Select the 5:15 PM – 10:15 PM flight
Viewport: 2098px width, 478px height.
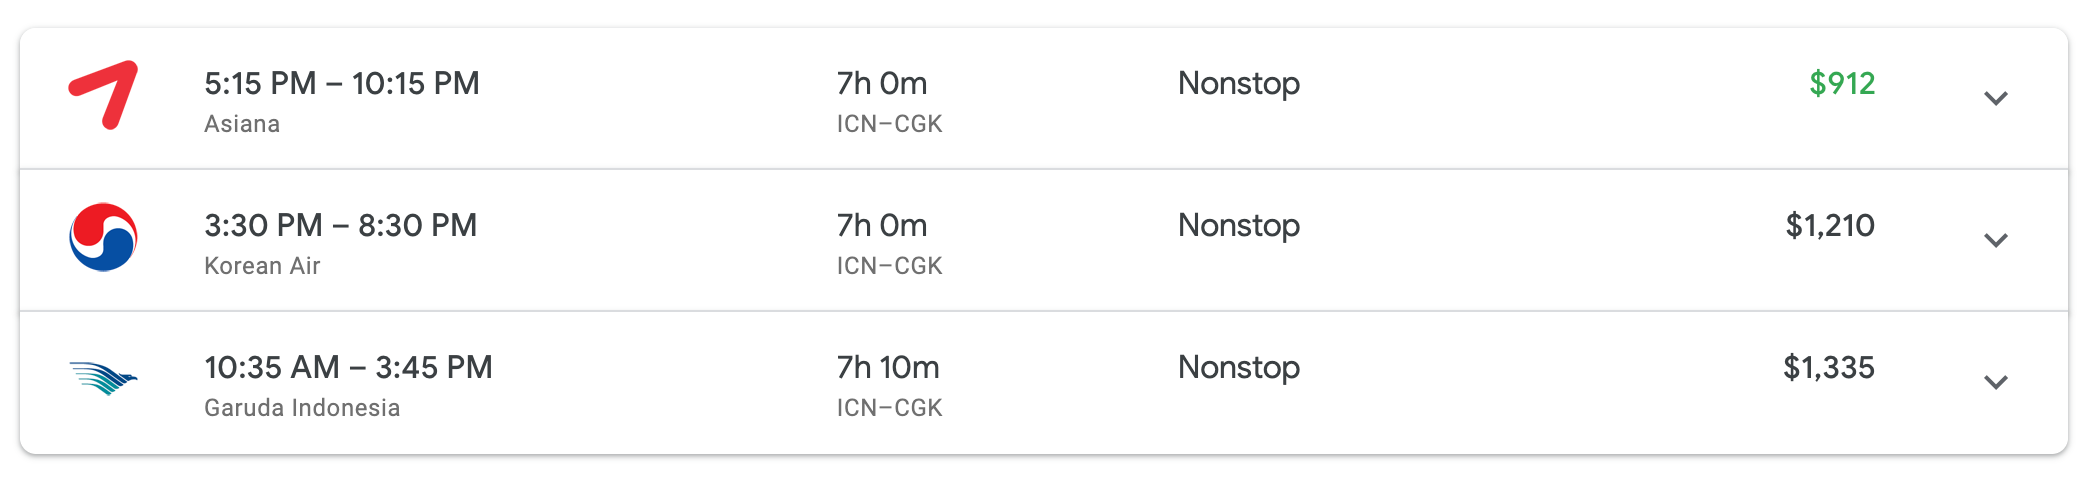(x=341, y=83)
